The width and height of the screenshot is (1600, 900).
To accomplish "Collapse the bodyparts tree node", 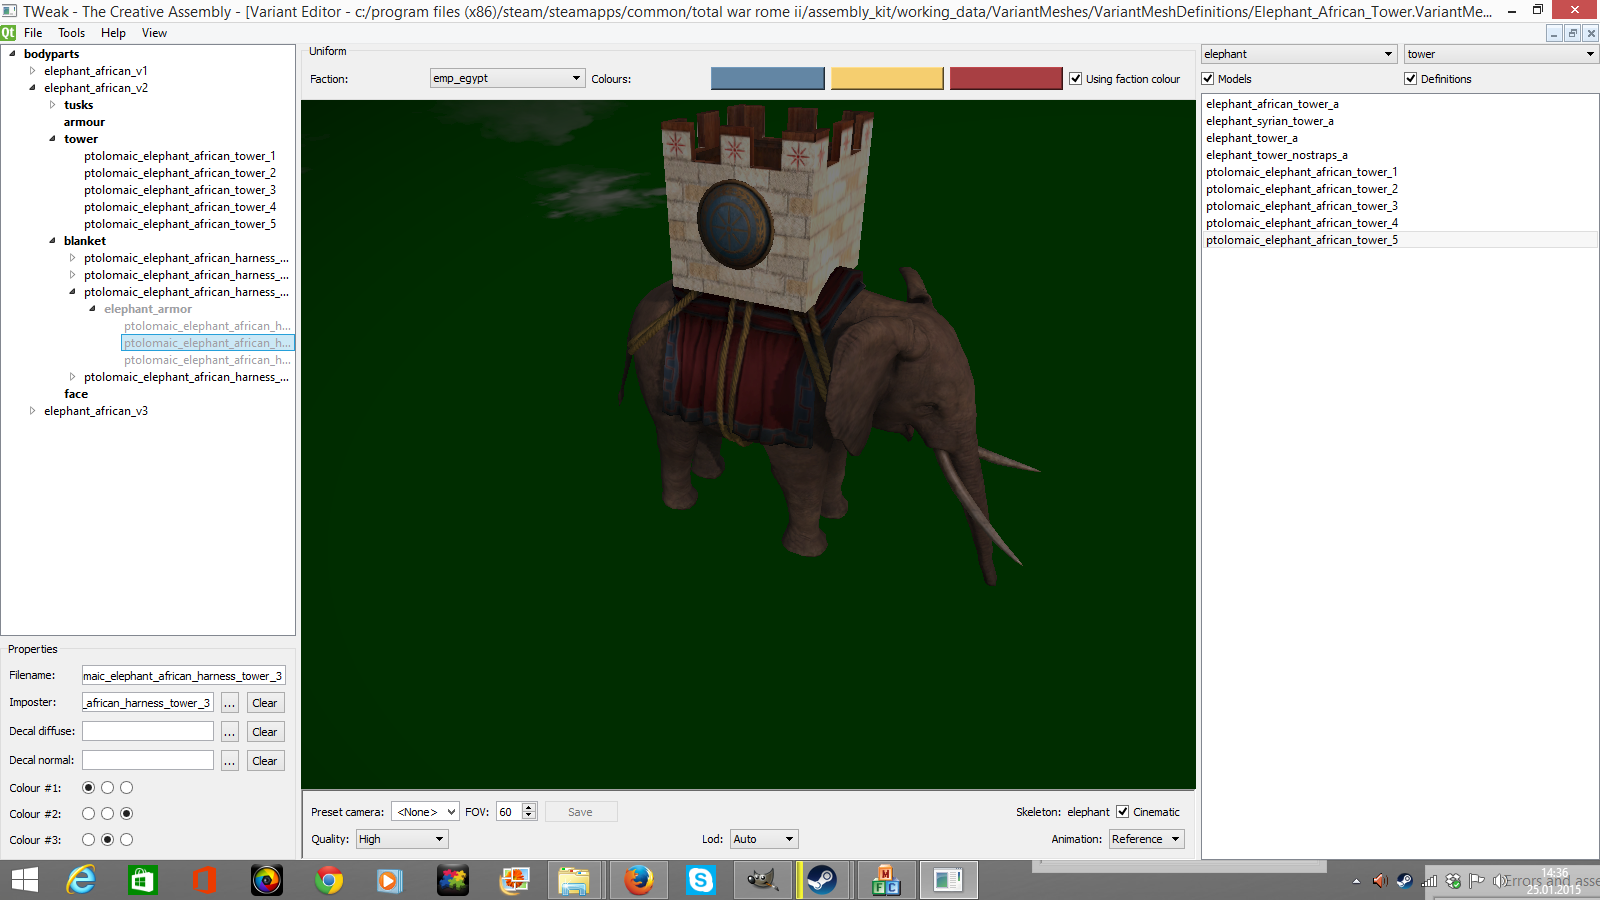I will (12, 54).
